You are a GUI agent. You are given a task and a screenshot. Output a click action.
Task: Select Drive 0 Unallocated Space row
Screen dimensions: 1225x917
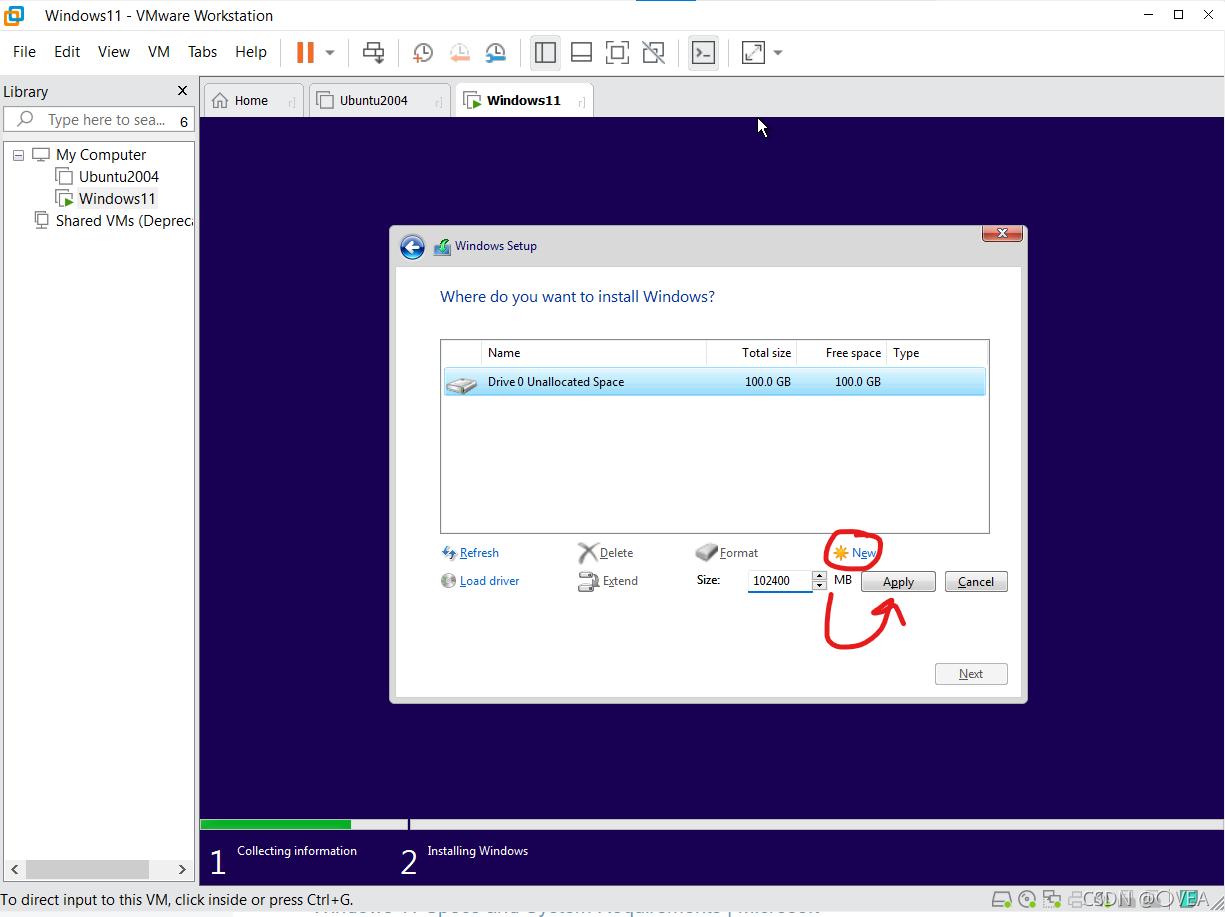click(x=714, y=382)
